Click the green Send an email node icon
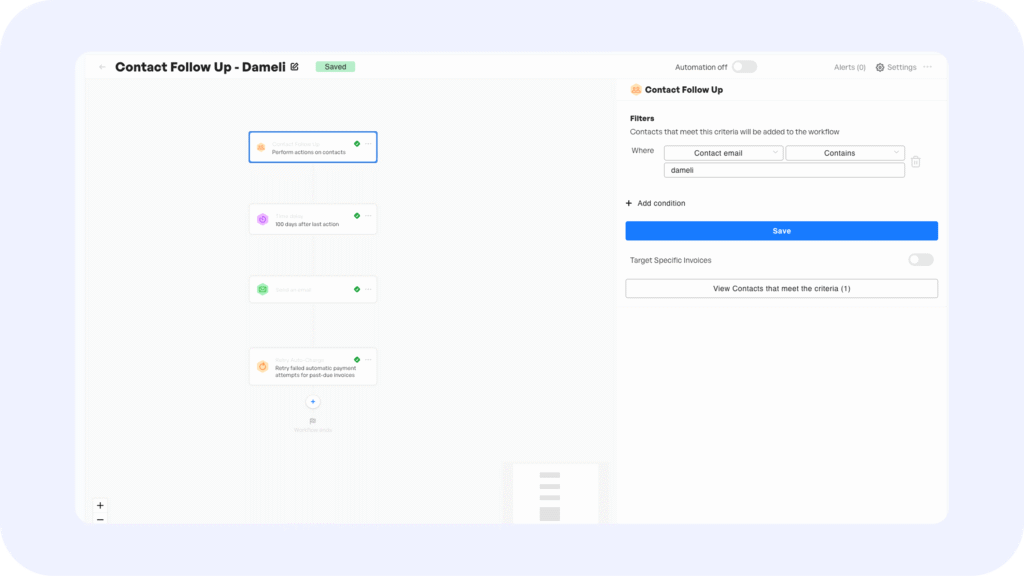 tap(262, 289)
